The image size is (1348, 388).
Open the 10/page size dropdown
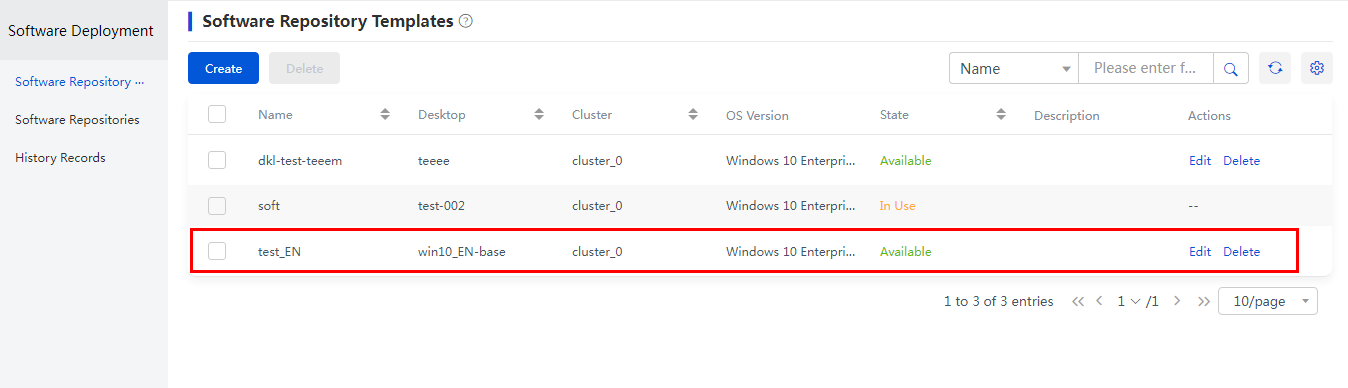coord(1268,301)
